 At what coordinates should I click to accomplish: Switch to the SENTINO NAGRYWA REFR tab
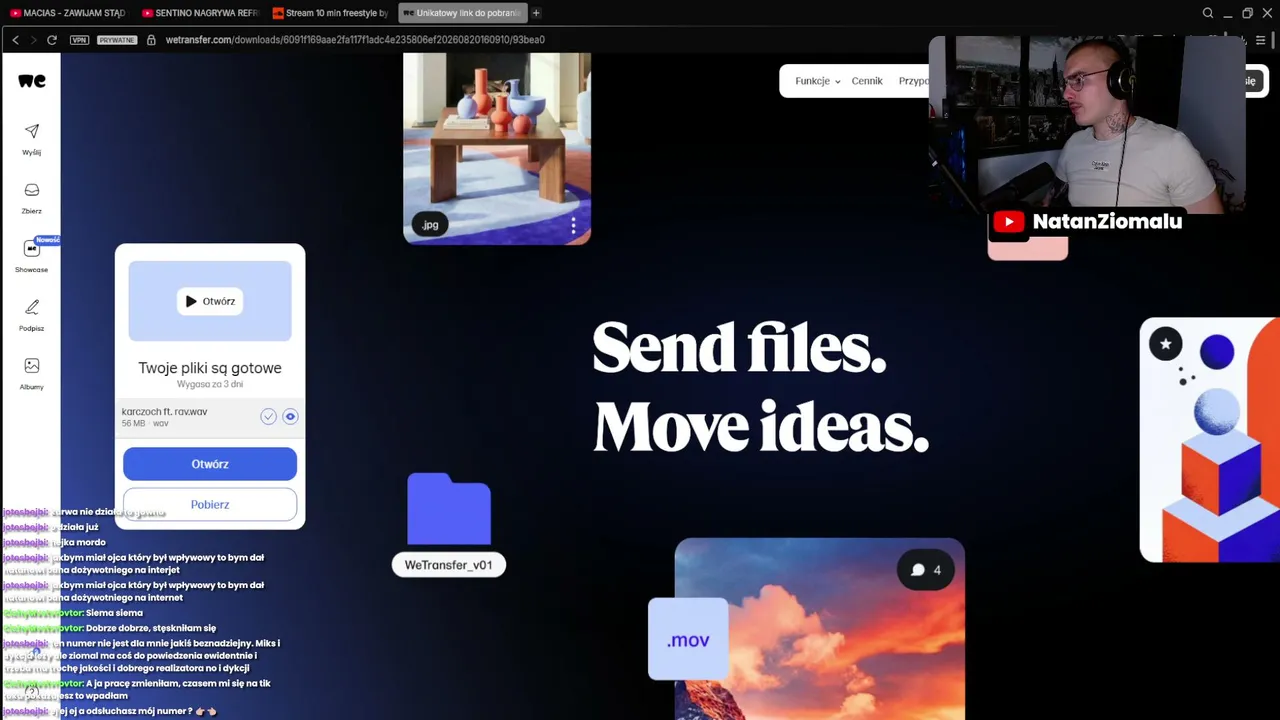coord(200,13)
